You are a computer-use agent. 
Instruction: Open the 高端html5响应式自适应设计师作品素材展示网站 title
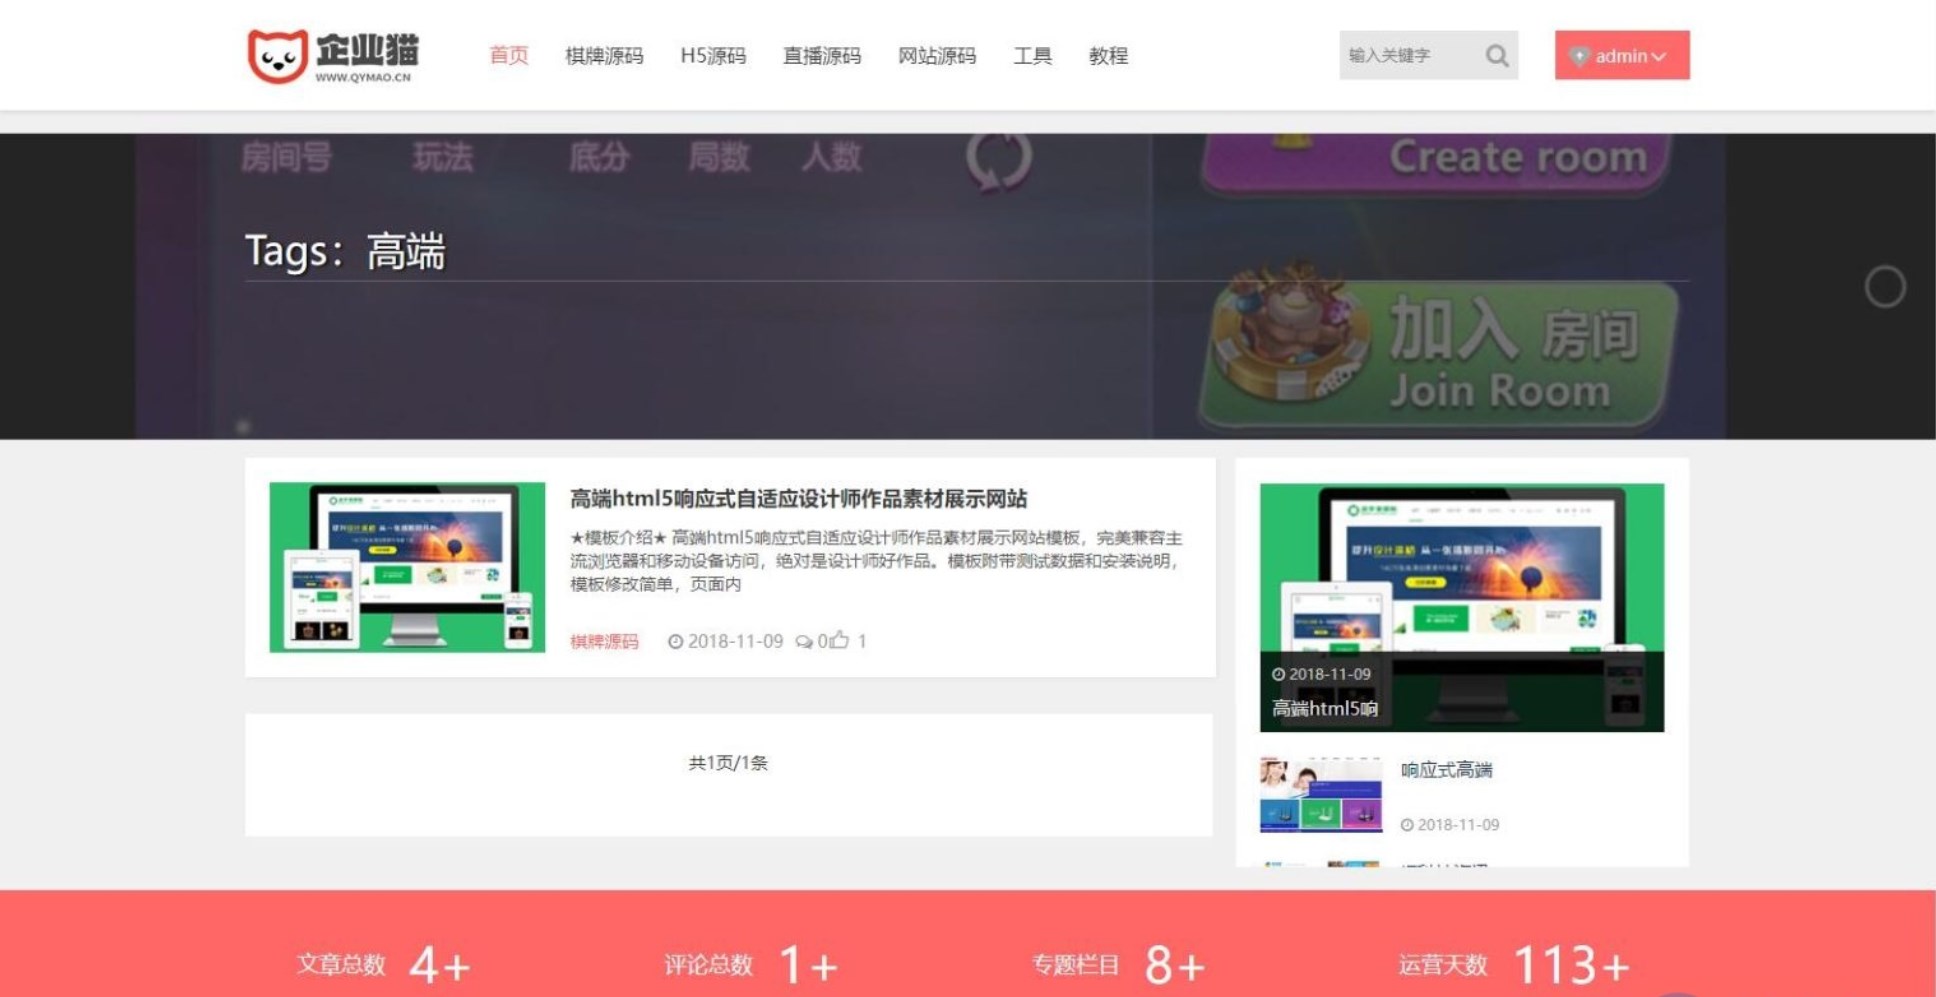coord(798,498)
